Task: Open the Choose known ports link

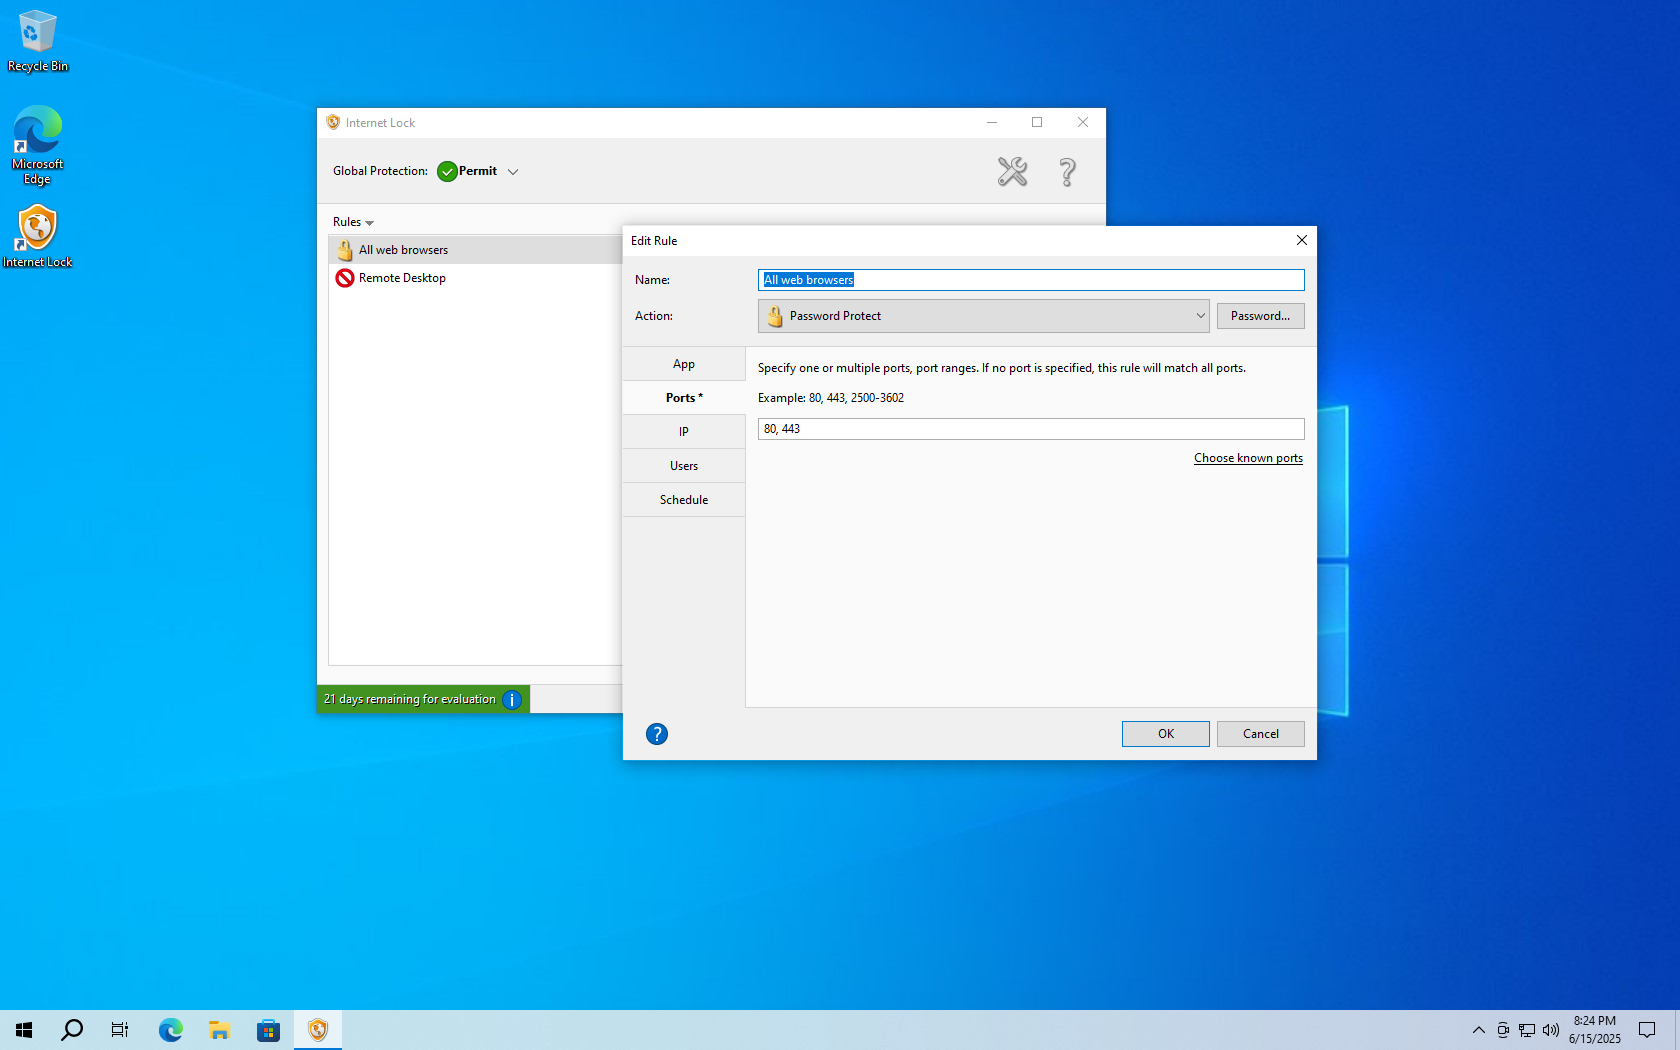Action: pos(1248,457)
